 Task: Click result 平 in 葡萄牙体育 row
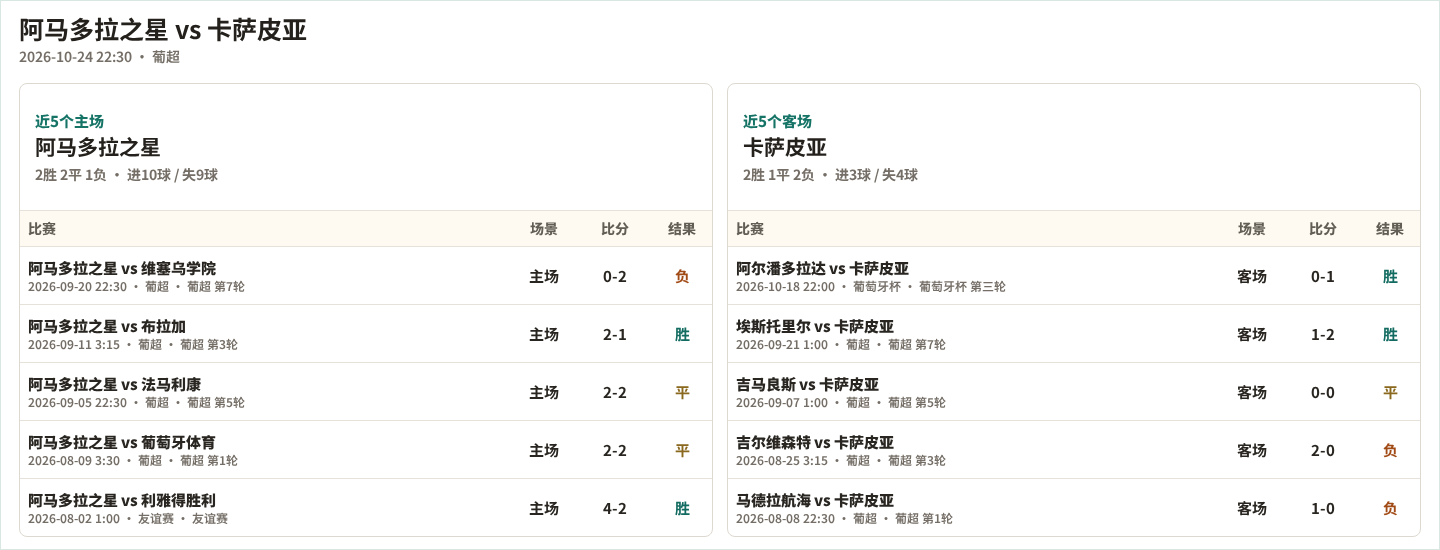[x=682, y=450]
